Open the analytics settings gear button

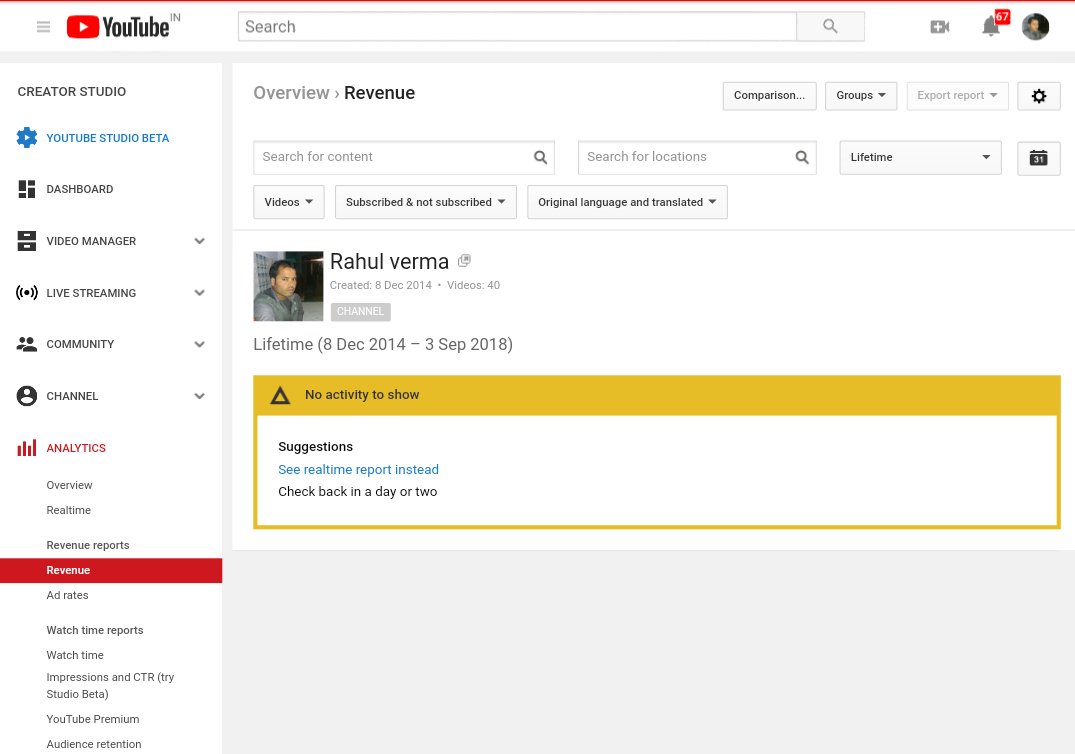click(1039, 96)
